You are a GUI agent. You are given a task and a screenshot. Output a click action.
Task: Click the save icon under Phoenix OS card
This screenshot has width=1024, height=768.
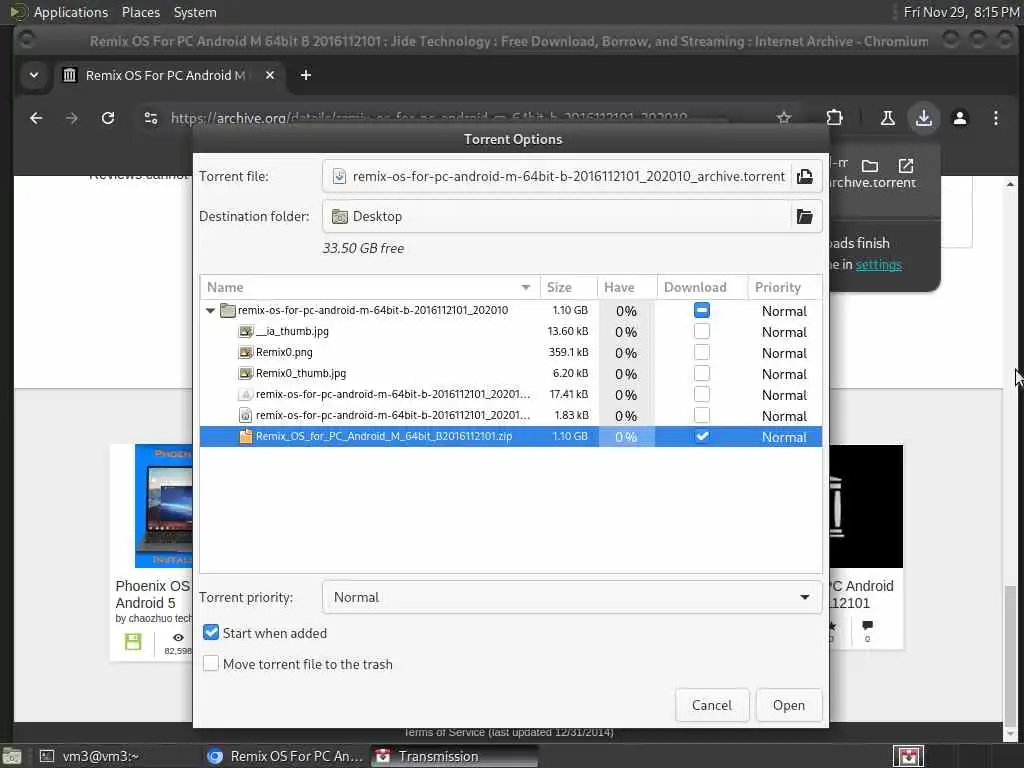[x=133, y=641]
